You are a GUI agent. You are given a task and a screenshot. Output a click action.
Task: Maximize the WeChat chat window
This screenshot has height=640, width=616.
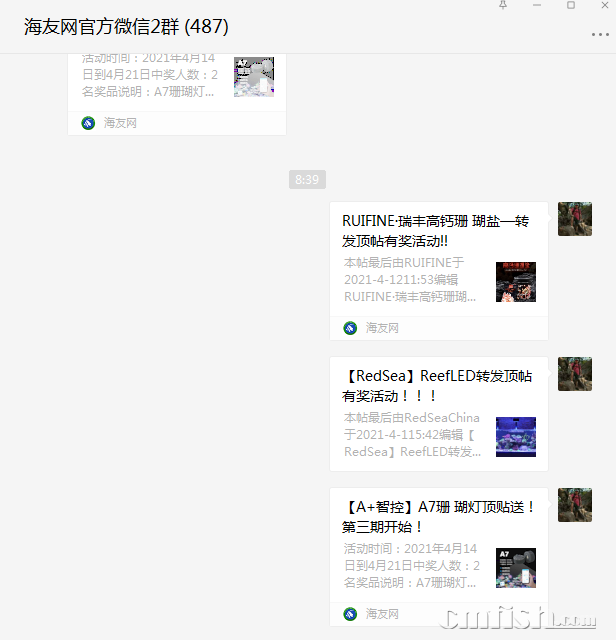pos(571,5)
